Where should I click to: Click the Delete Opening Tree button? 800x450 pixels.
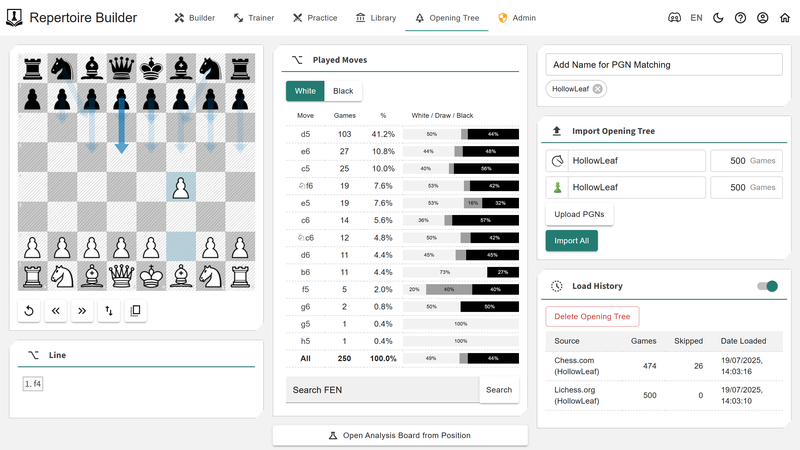point(592,316)
